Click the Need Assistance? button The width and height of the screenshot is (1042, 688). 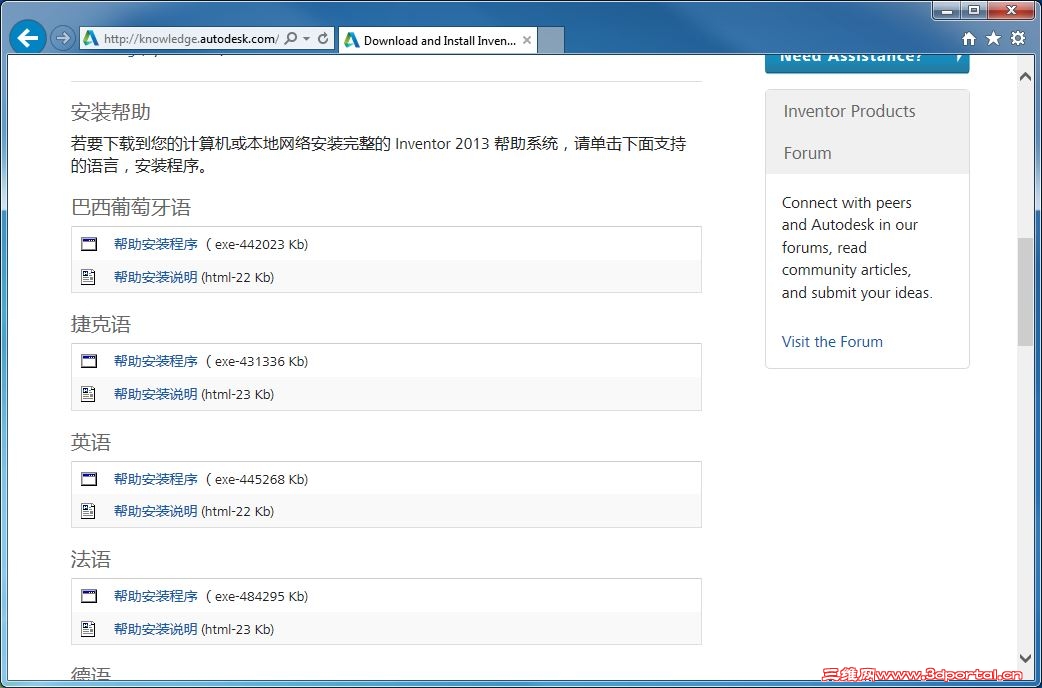[867, 63]
